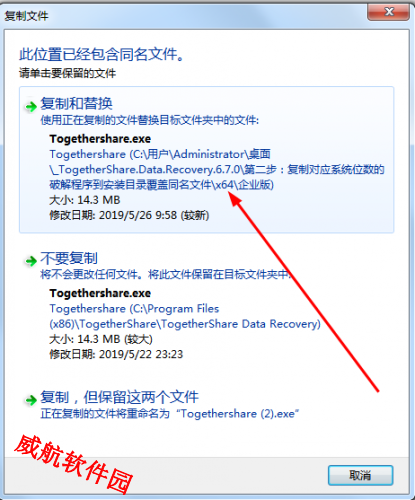Viewport: 415px width, 500px height.
Task: Click the 复制文件 title bar text
Action: pyautogui.click(x=26, y=16)
